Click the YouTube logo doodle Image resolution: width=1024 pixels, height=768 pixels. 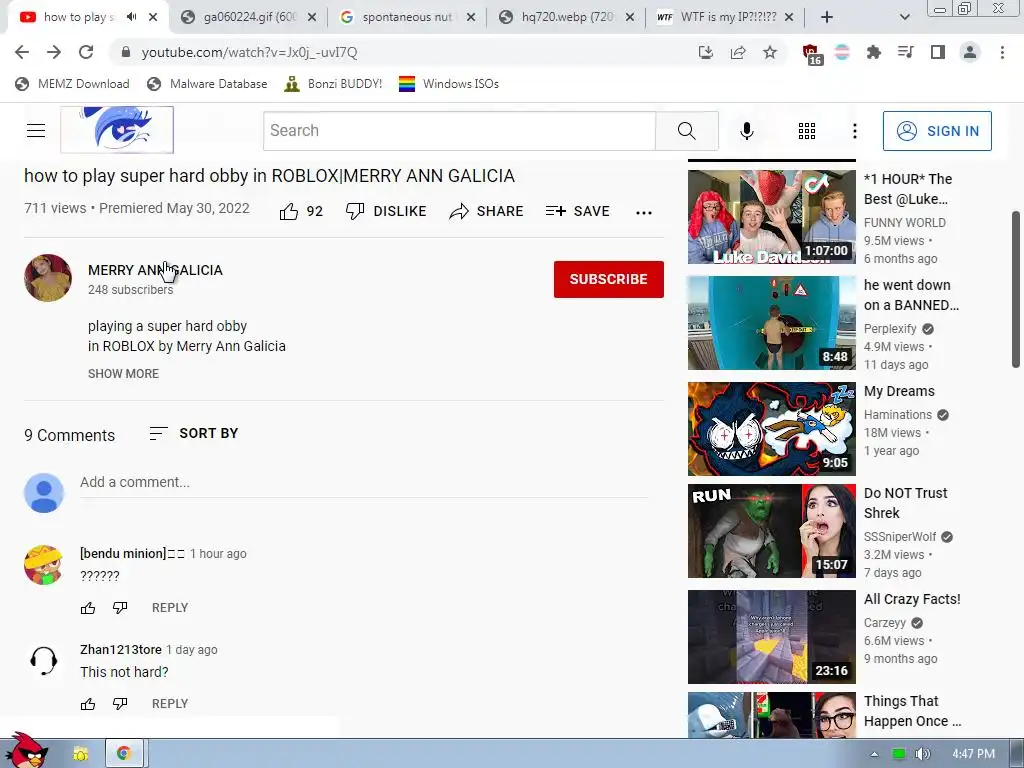pyautogui.click(x=117, y=130)
